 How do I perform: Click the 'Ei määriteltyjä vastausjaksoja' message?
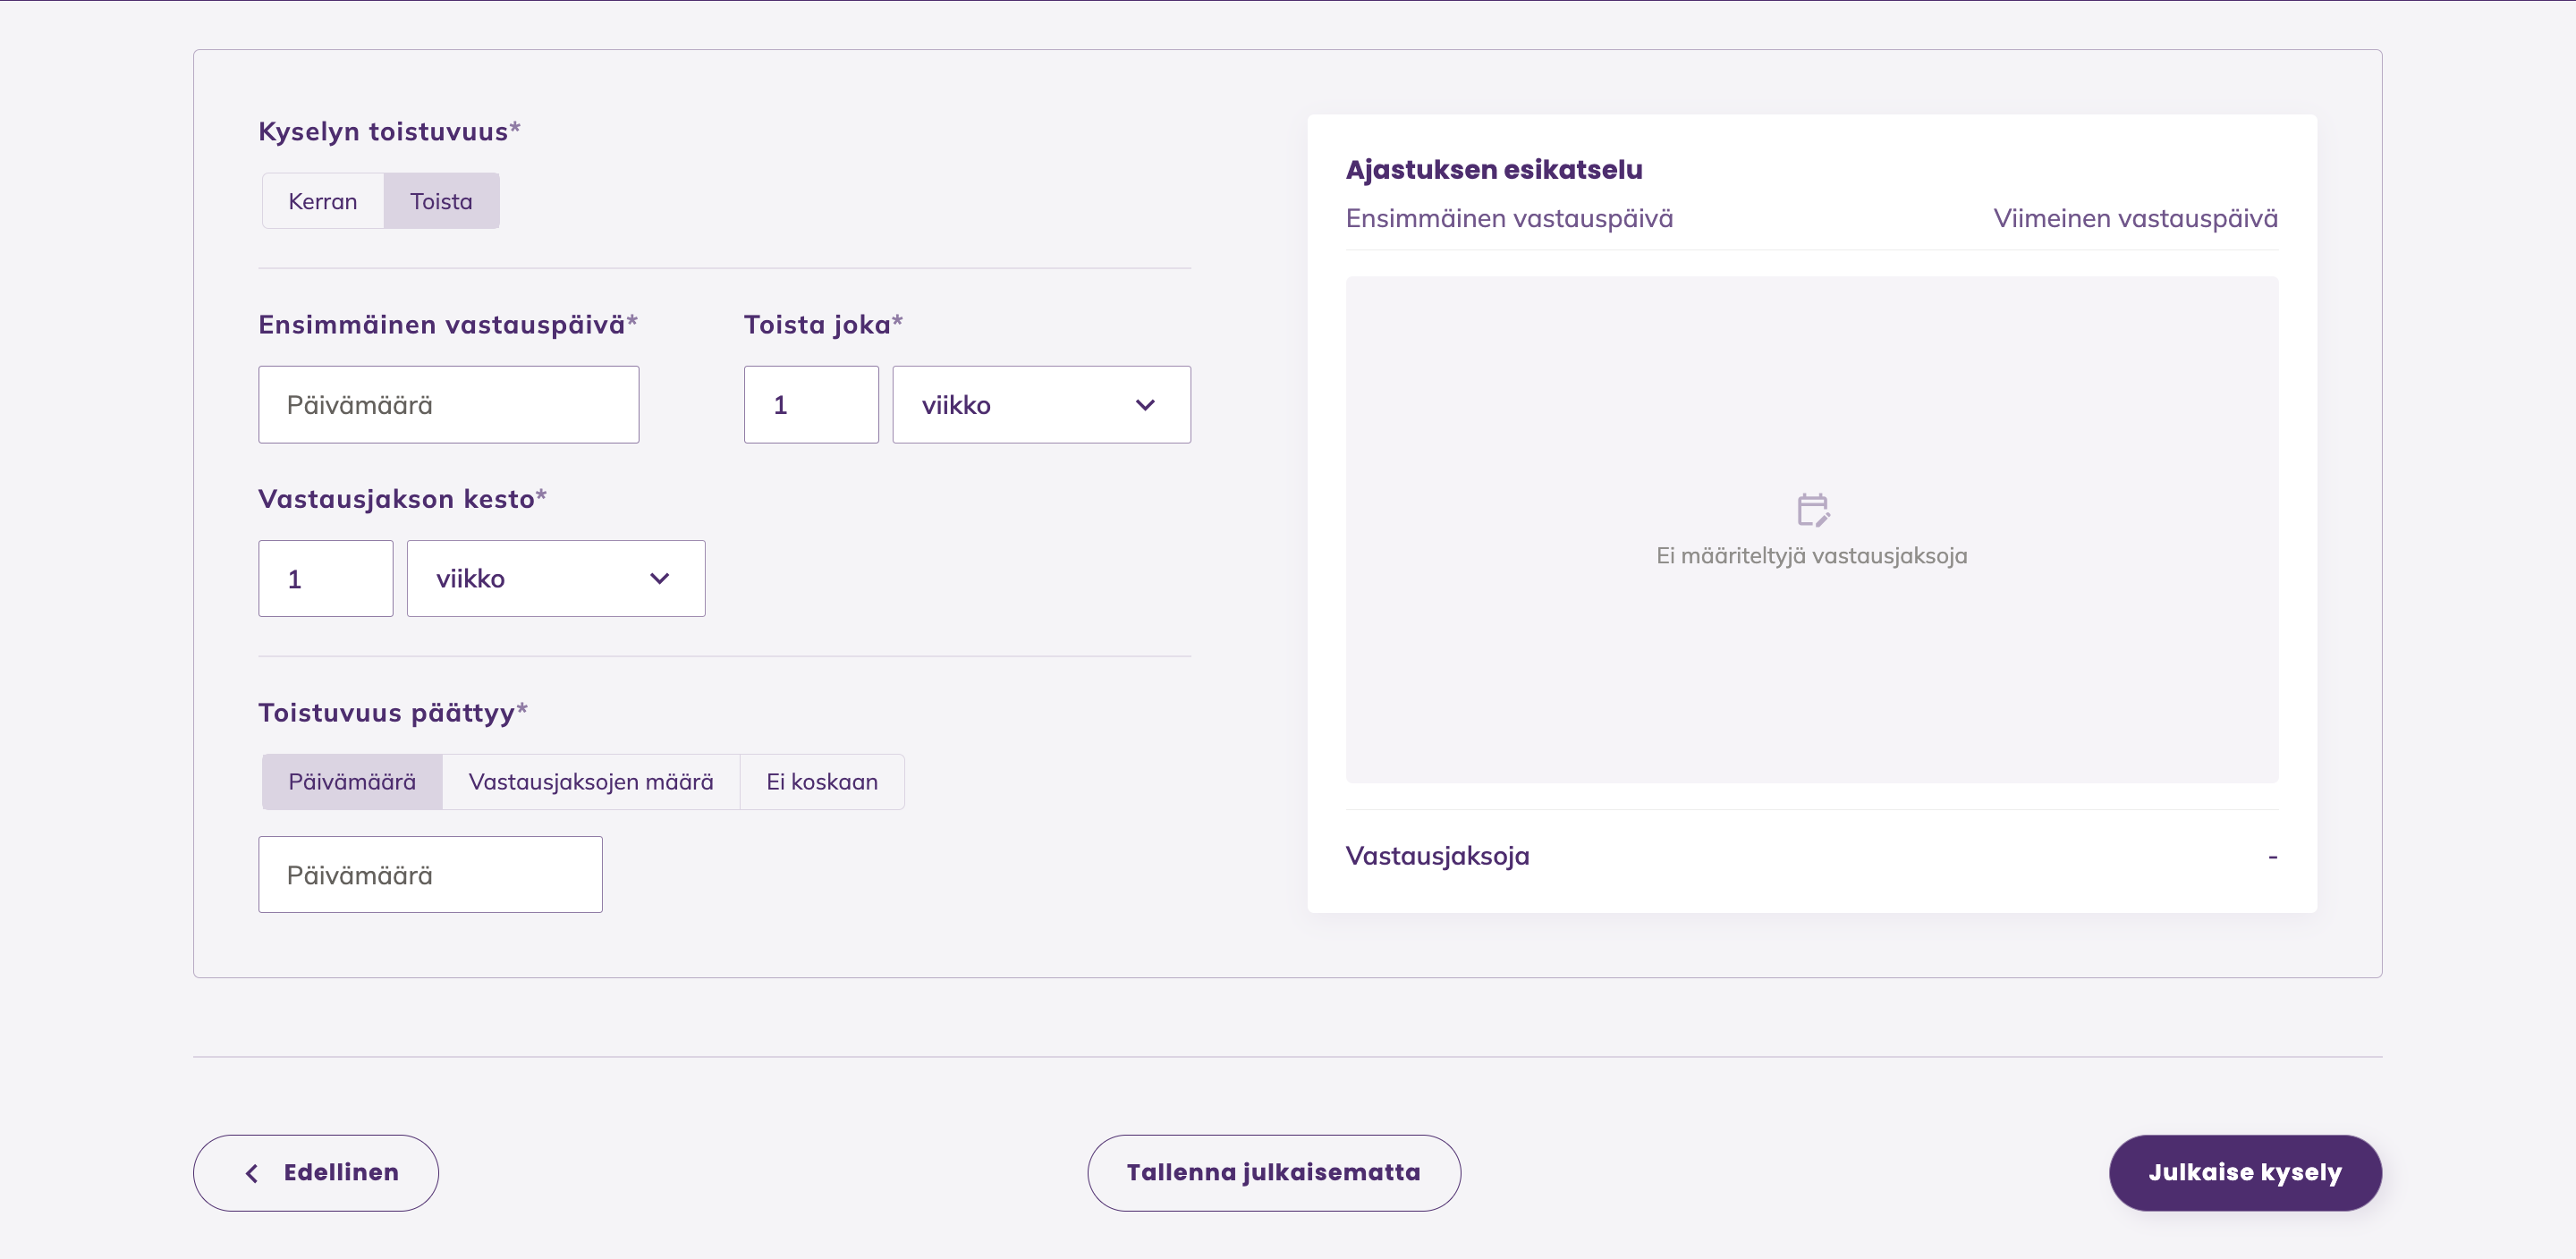click(1812, 556)
